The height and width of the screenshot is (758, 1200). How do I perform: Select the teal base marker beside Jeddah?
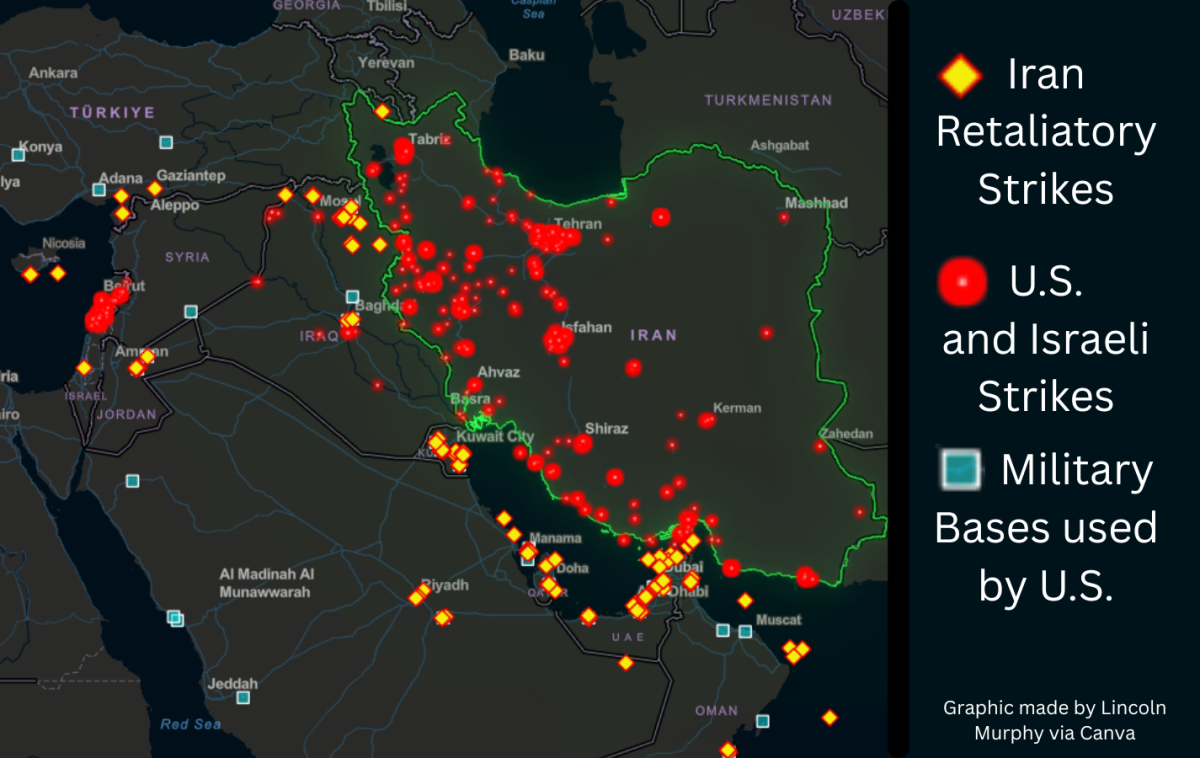(x=243, y=697)
